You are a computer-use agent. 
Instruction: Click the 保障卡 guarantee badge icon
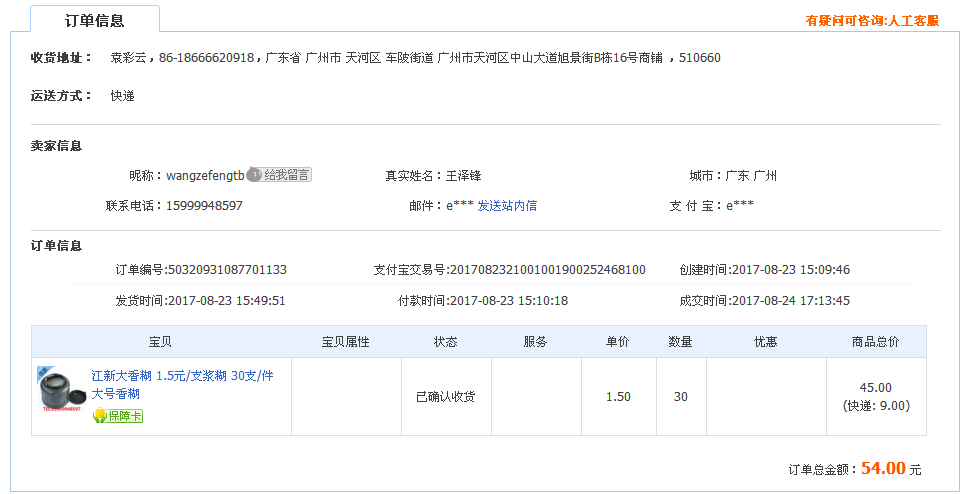[118, 416]
